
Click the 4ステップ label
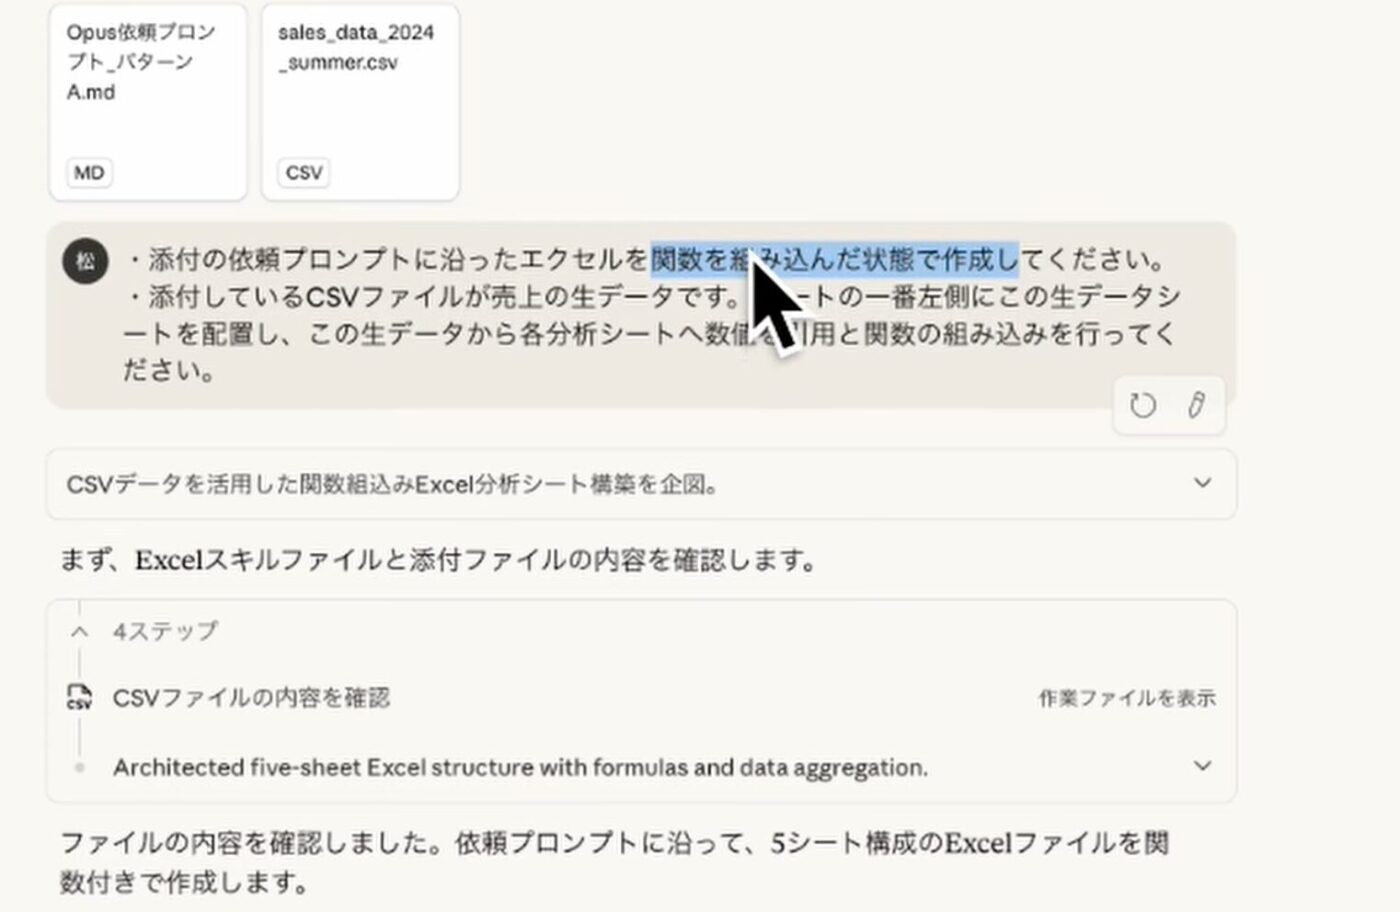(x=165, y=631)
